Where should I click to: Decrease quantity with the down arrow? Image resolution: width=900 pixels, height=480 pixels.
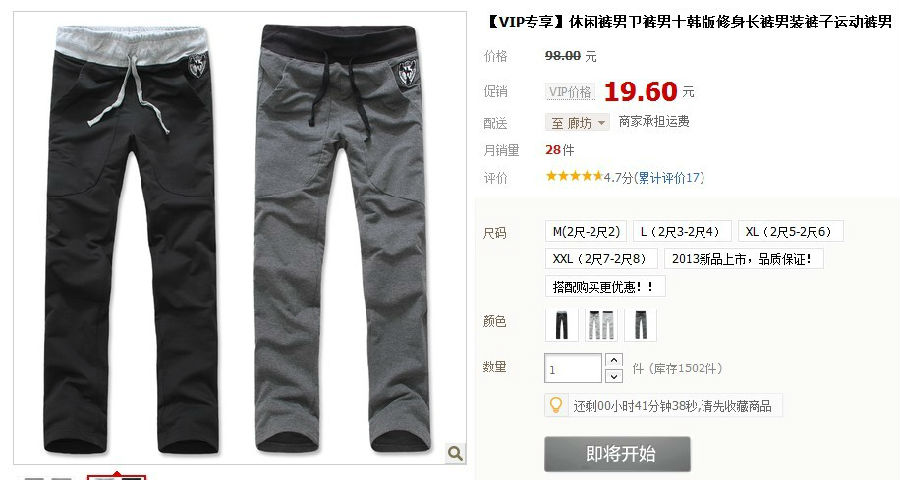click(x=614, y=376)
